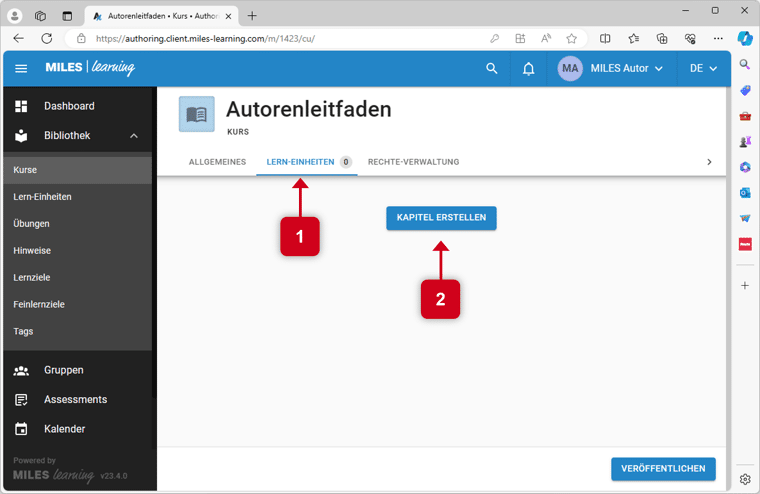The width and height of the screenshot is (760, 494).
Task: Collapse the Bibliothek section
Action: (x=134, y=136)
